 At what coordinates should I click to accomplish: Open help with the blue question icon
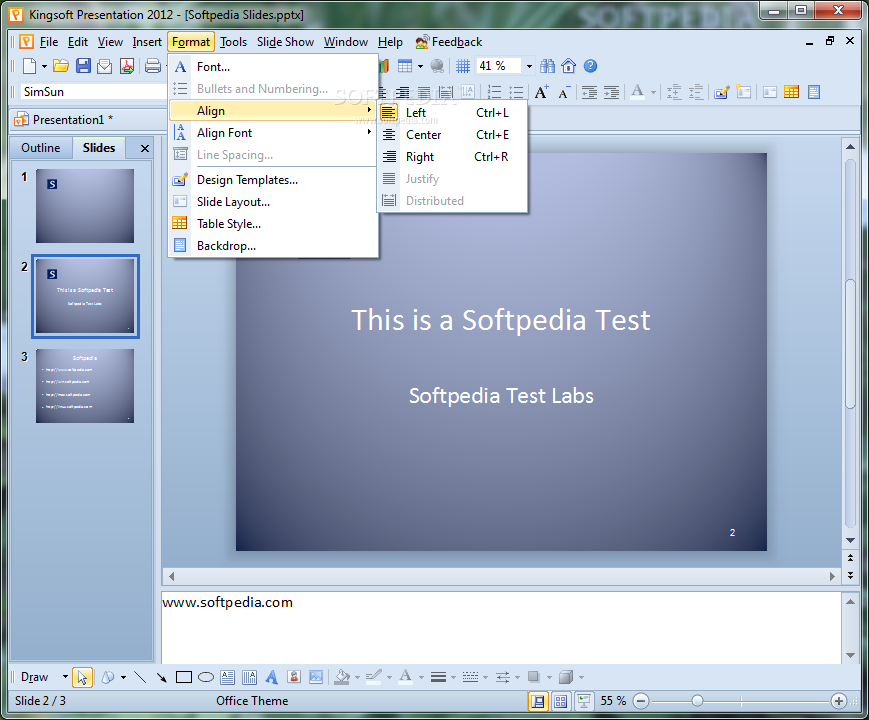pos(591,66)
